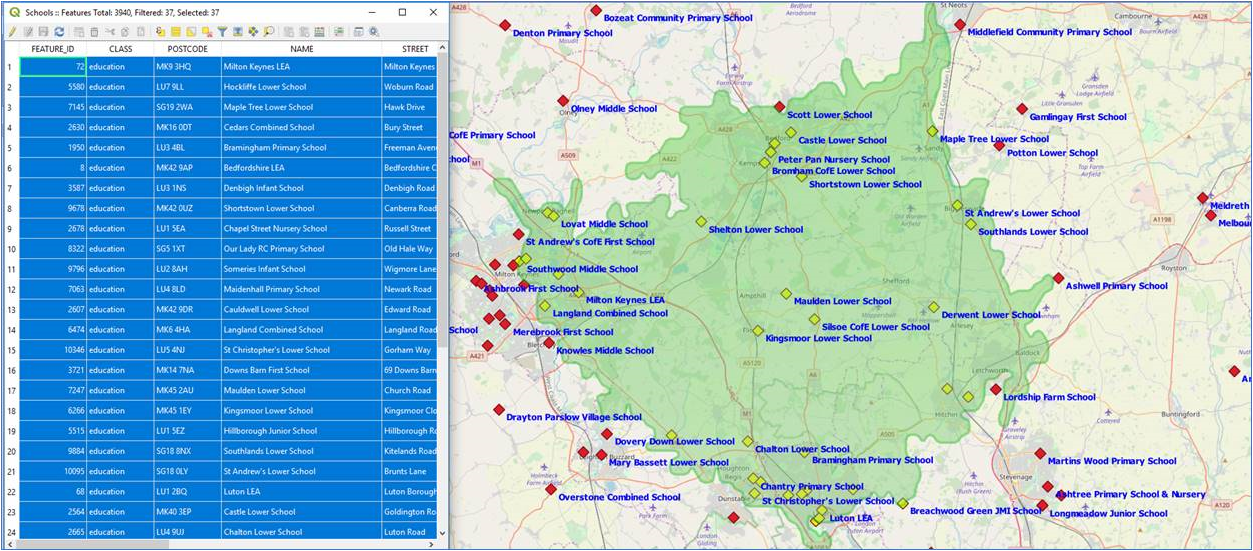Click 'Ashwell Primary School' map label

1116,286
